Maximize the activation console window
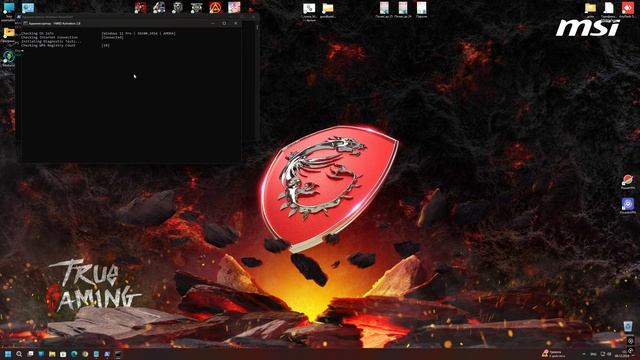This screenshot has width=640, height=360. coord(224,23)
